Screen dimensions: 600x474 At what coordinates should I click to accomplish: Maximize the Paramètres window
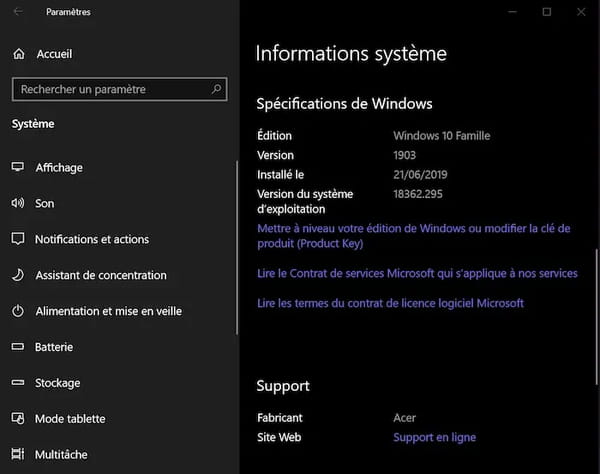point(547,12)
